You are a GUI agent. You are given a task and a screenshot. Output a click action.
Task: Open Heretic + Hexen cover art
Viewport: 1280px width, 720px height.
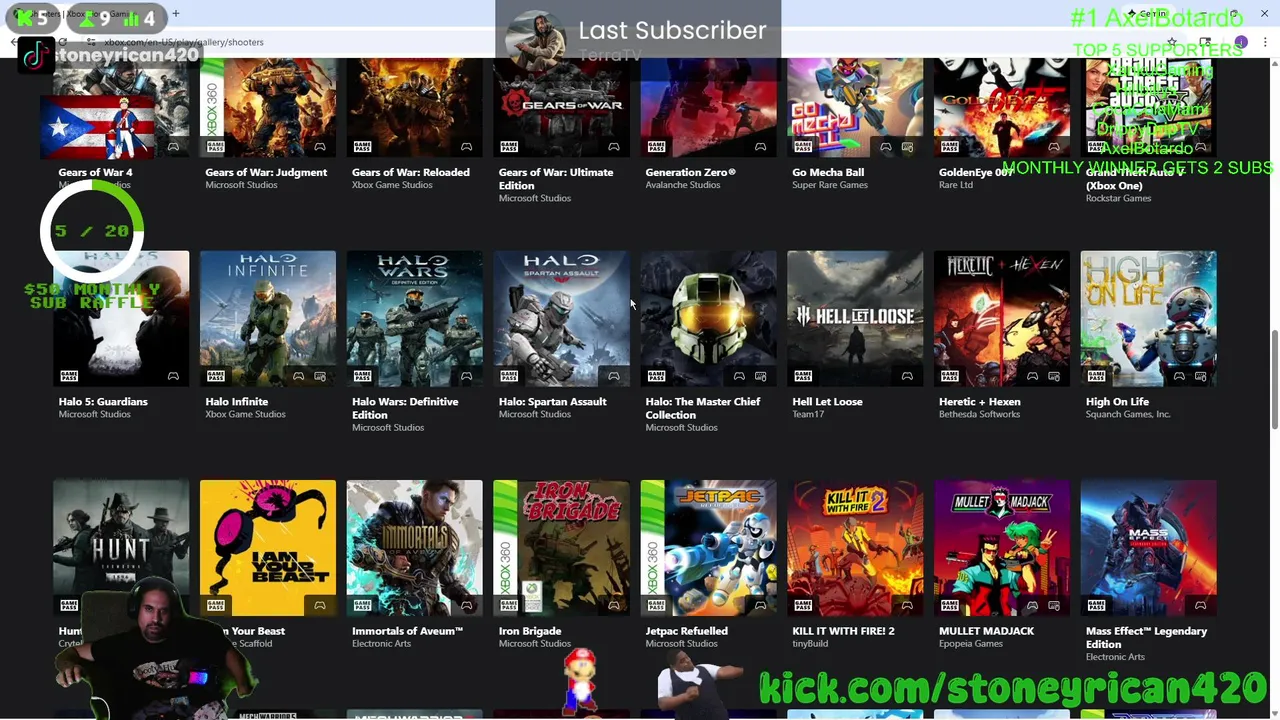(1002, 318)
